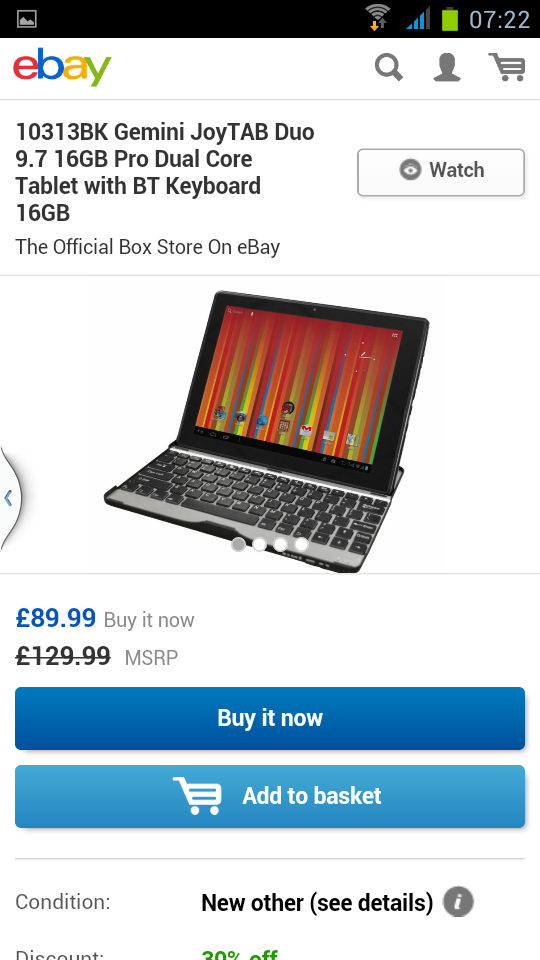This screenshot has width=540, height=960.
Task: Click the Buy it now button
Action: (x=270, y=718)
